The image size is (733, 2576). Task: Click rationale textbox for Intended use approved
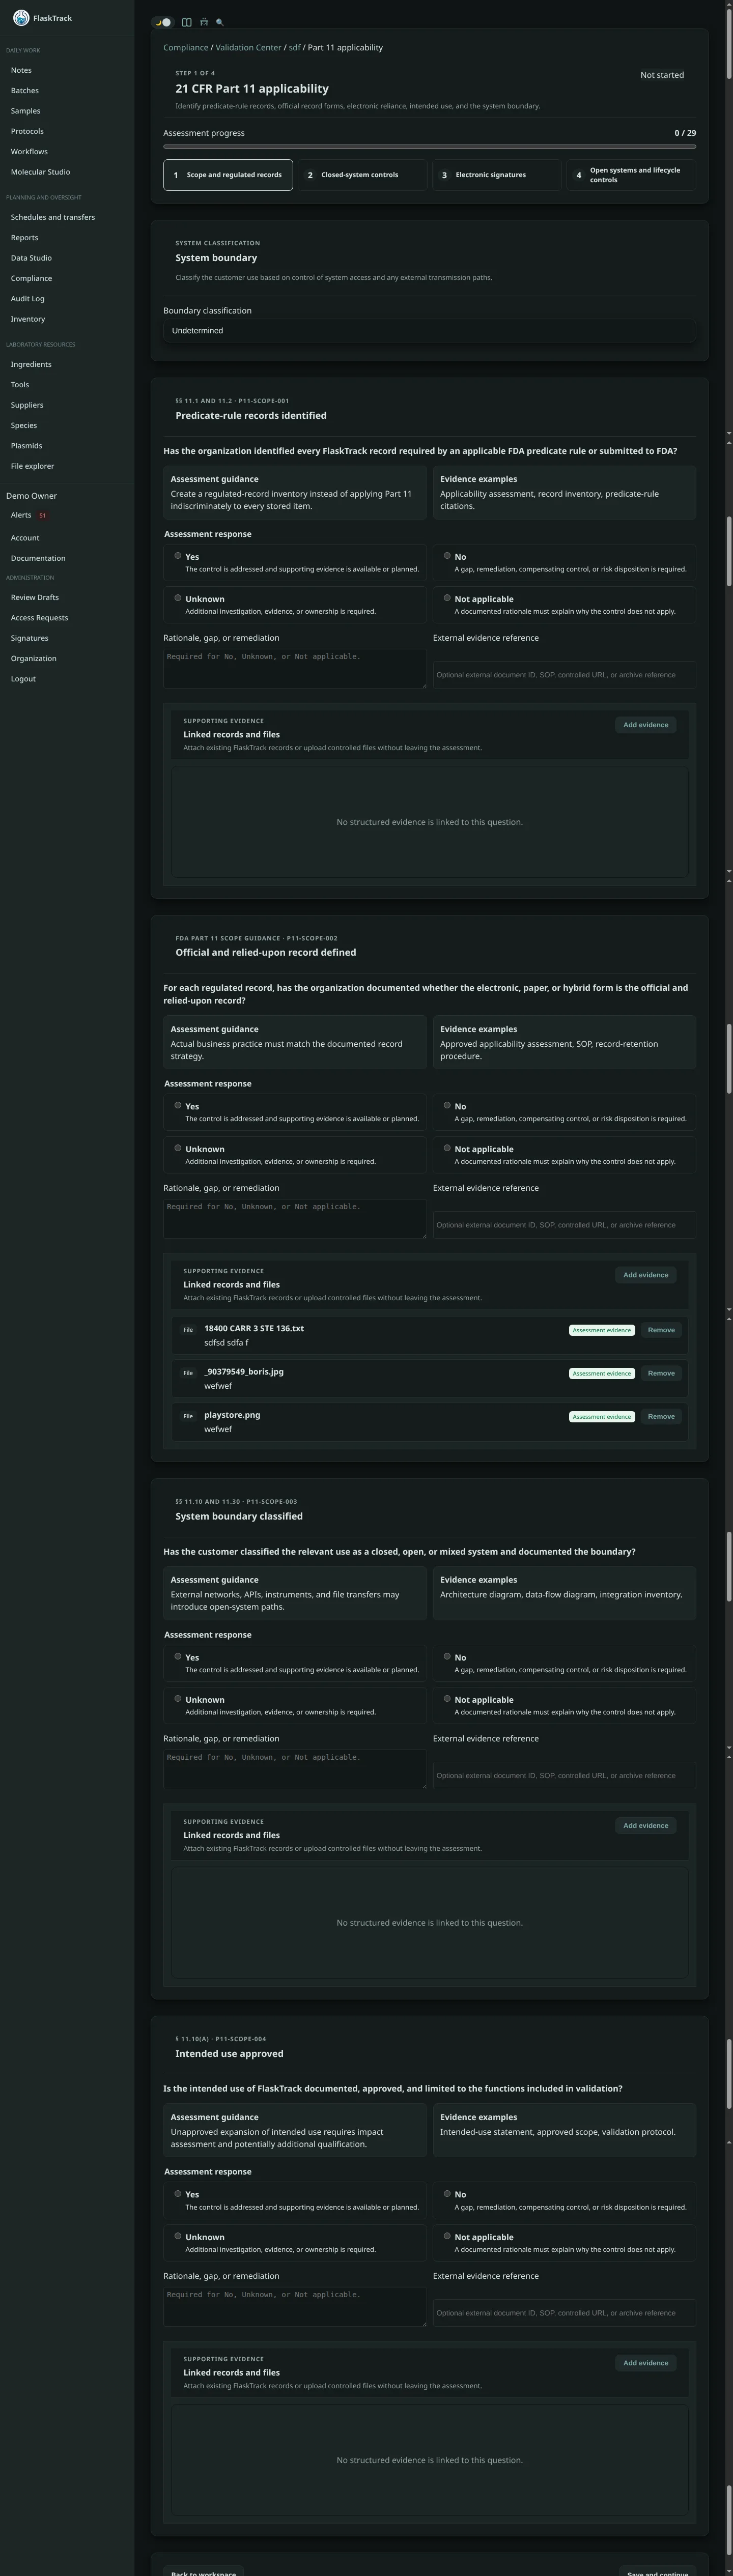(295, 2307)
